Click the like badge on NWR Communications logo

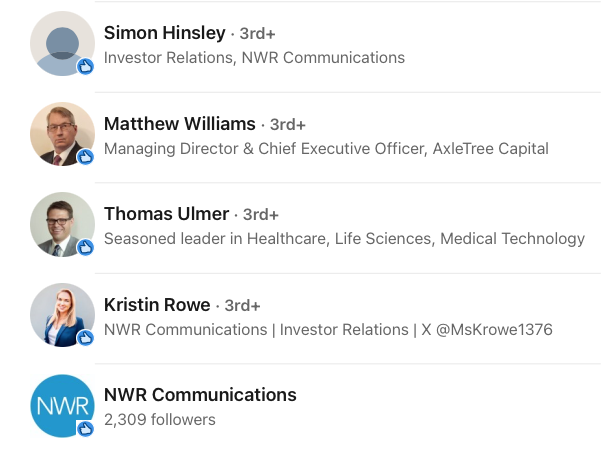(x=85, y=428)
